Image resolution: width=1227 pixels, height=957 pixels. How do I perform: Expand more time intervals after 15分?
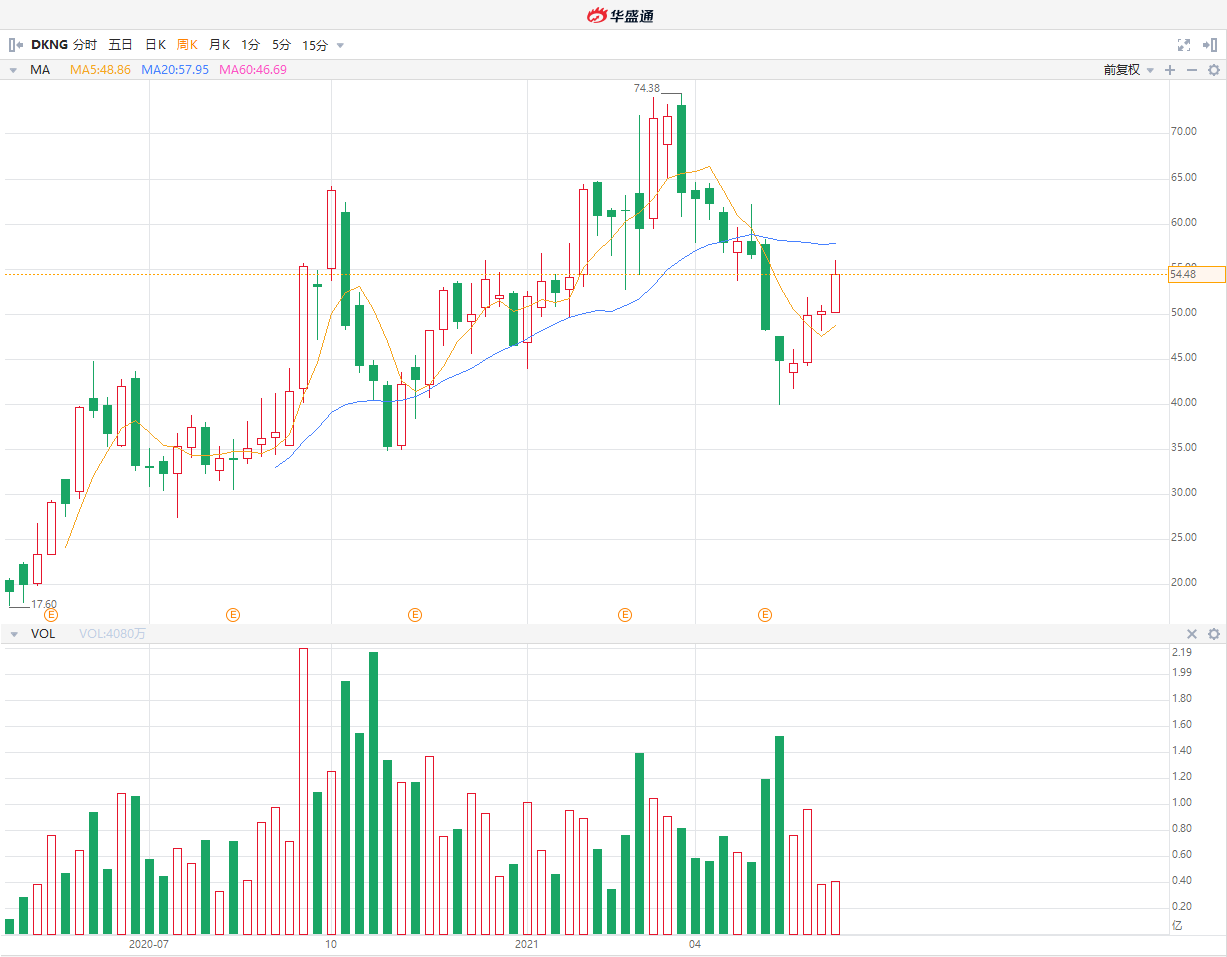(340, 45)
